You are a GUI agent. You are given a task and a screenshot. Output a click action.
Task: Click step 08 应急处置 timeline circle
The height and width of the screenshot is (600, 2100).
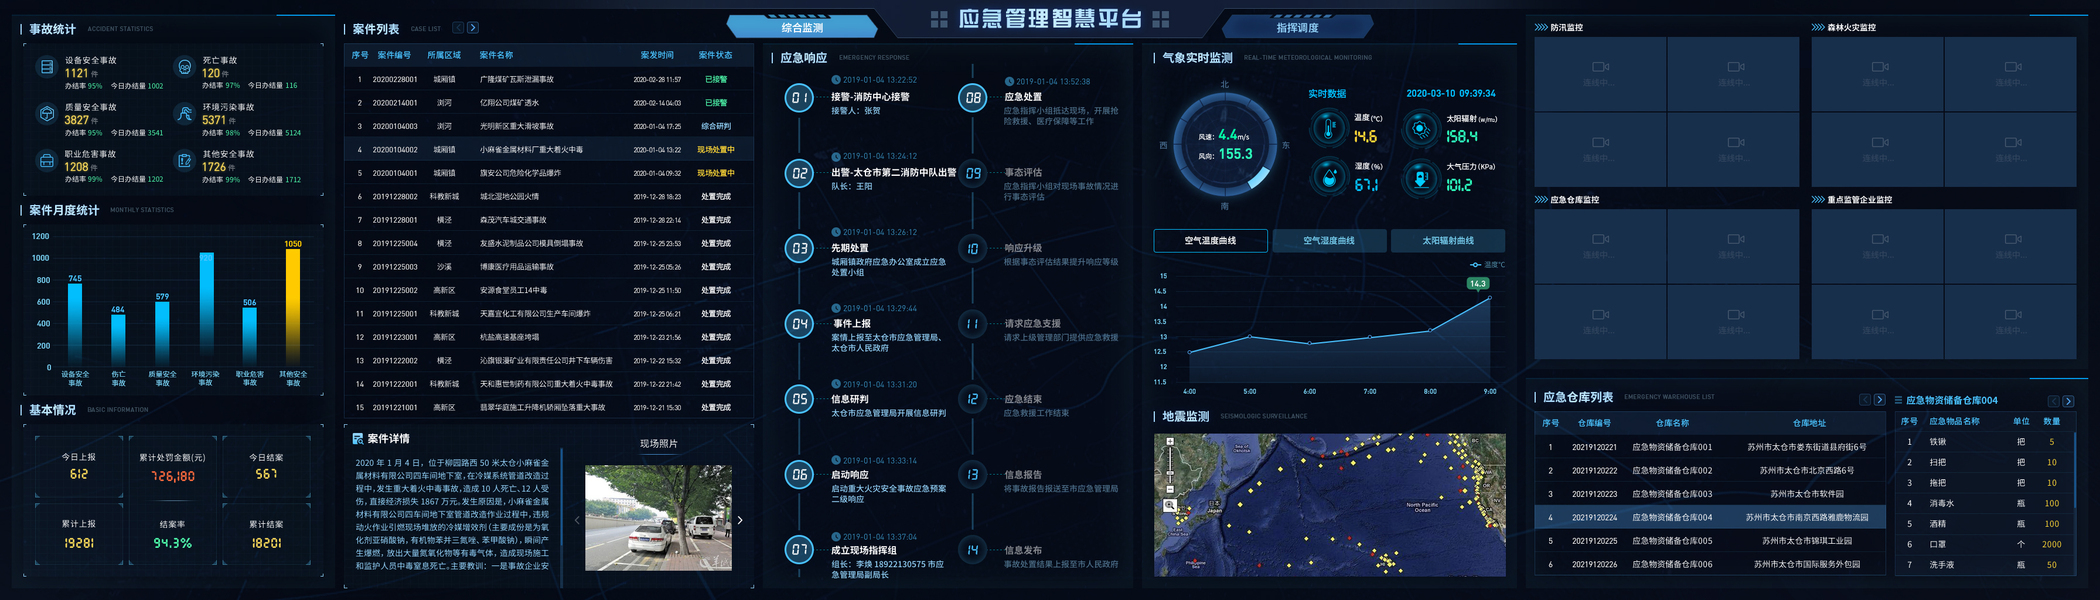coord(972,98)
